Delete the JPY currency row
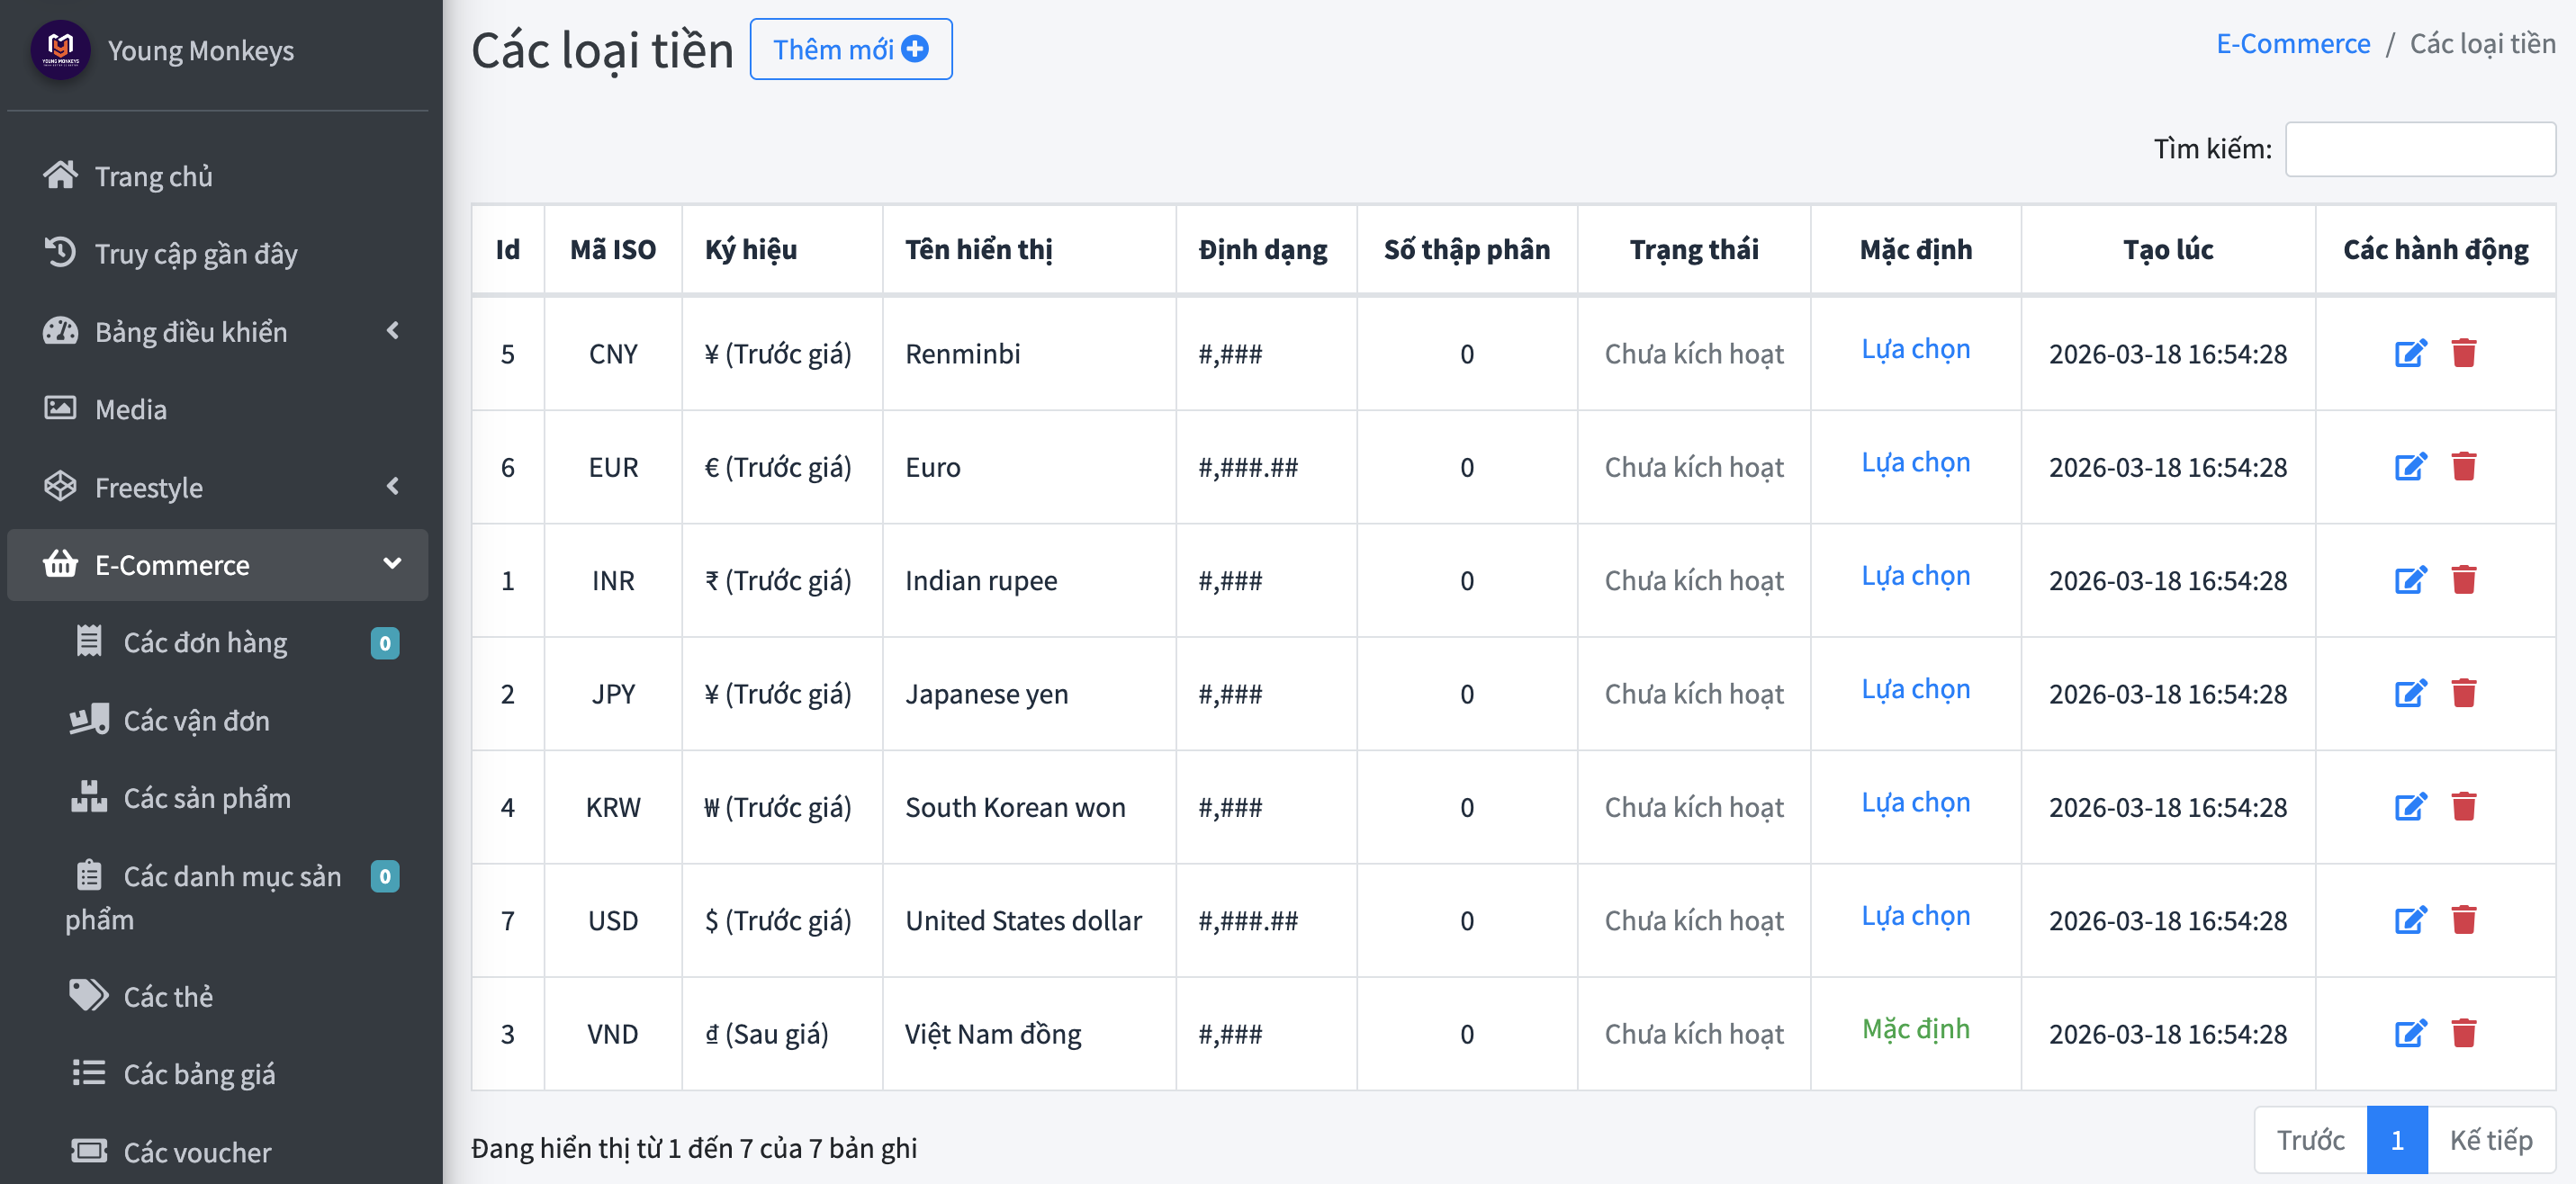The height and width of the screenshot is (1184, 2576). pos(2464,693)
